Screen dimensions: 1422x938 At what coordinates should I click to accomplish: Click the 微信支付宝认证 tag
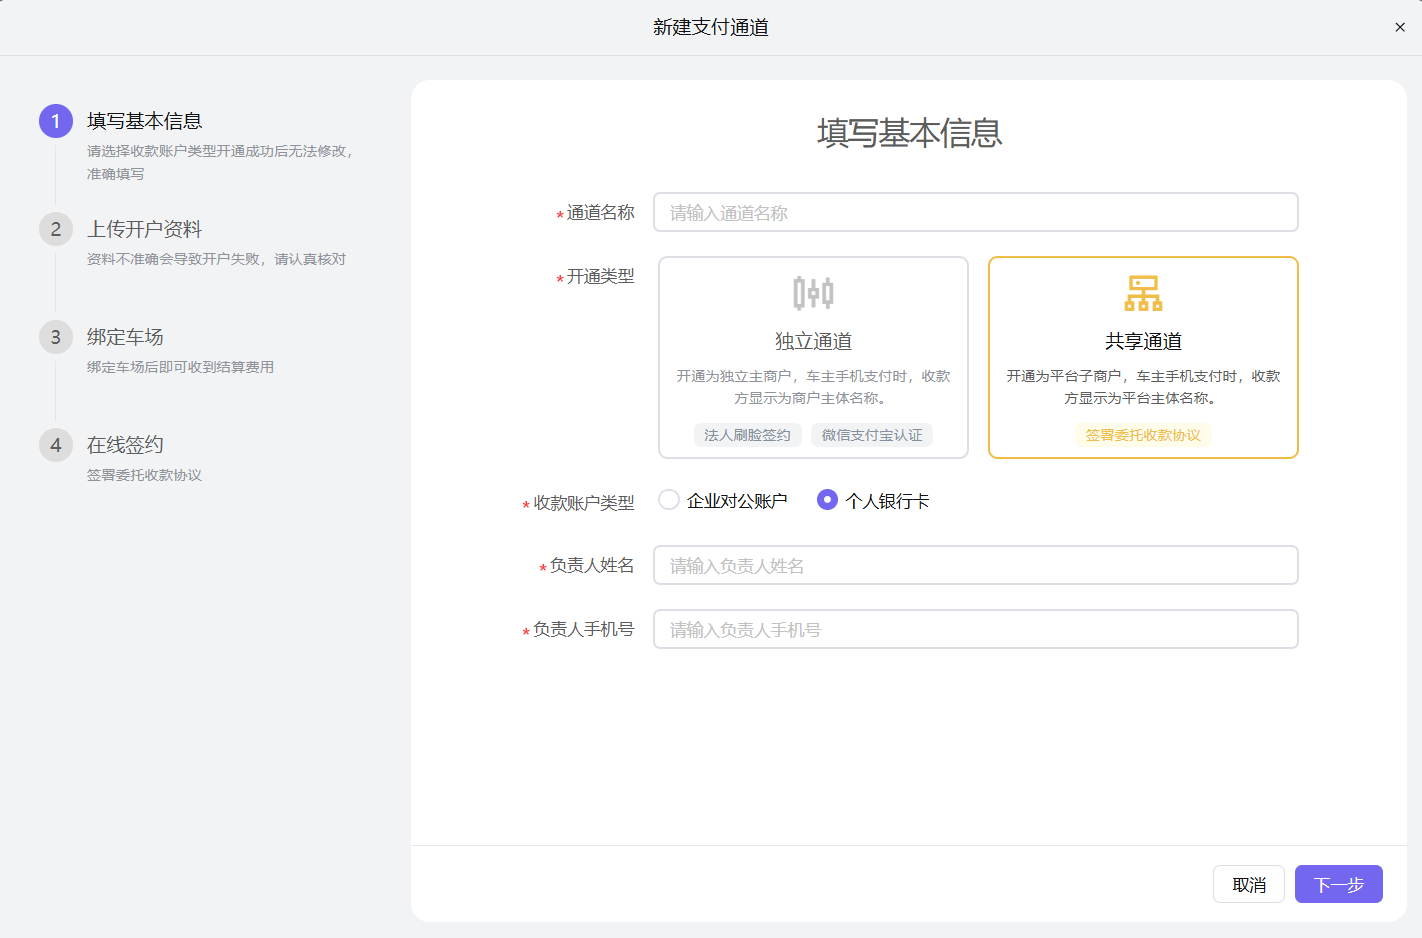tap(871, 435)
